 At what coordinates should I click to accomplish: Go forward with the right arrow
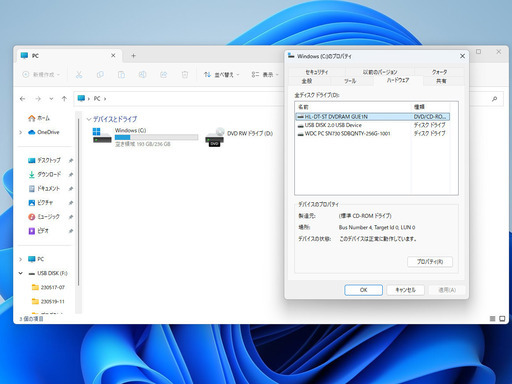[38, 99]
